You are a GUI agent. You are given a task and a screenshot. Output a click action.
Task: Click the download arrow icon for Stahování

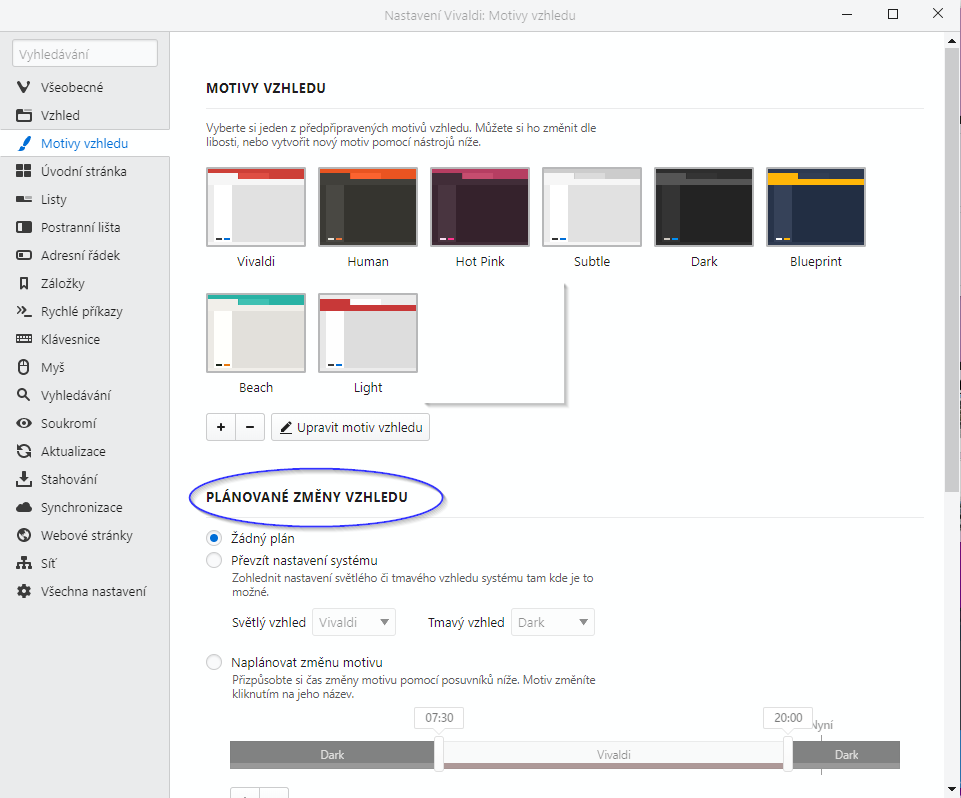[23, 479]
